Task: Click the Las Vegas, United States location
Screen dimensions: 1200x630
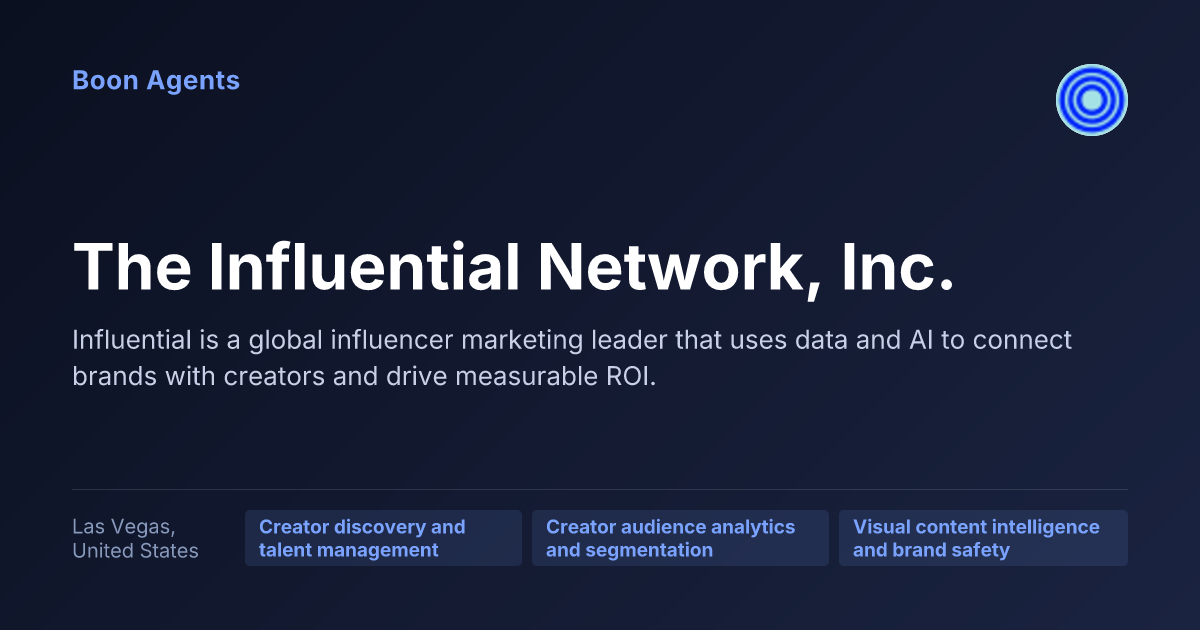Action: point(136,539)
